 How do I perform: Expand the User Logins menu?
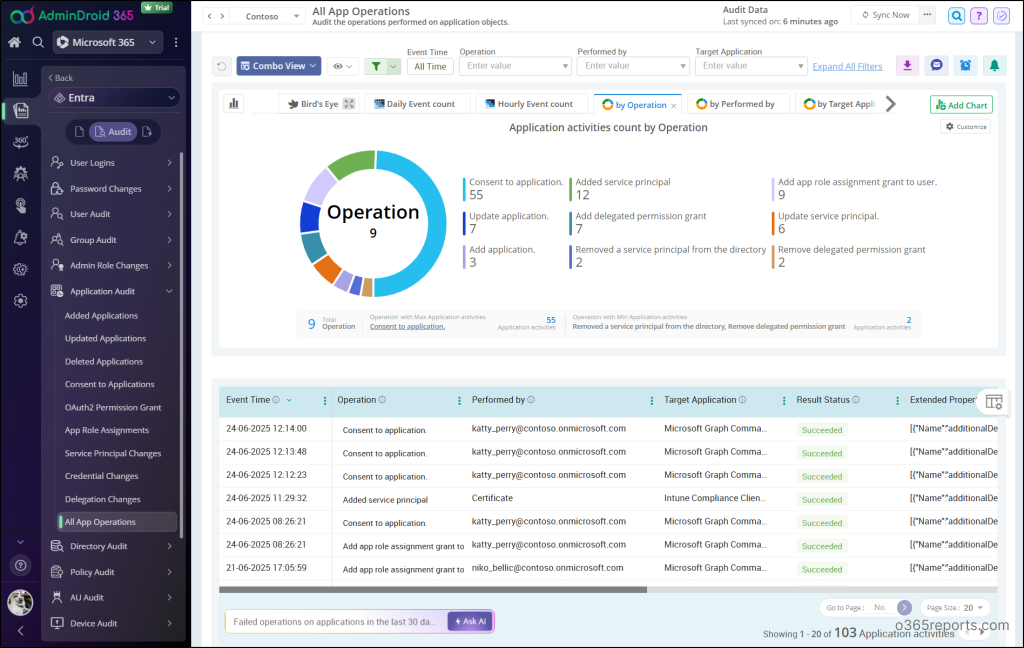111,163
